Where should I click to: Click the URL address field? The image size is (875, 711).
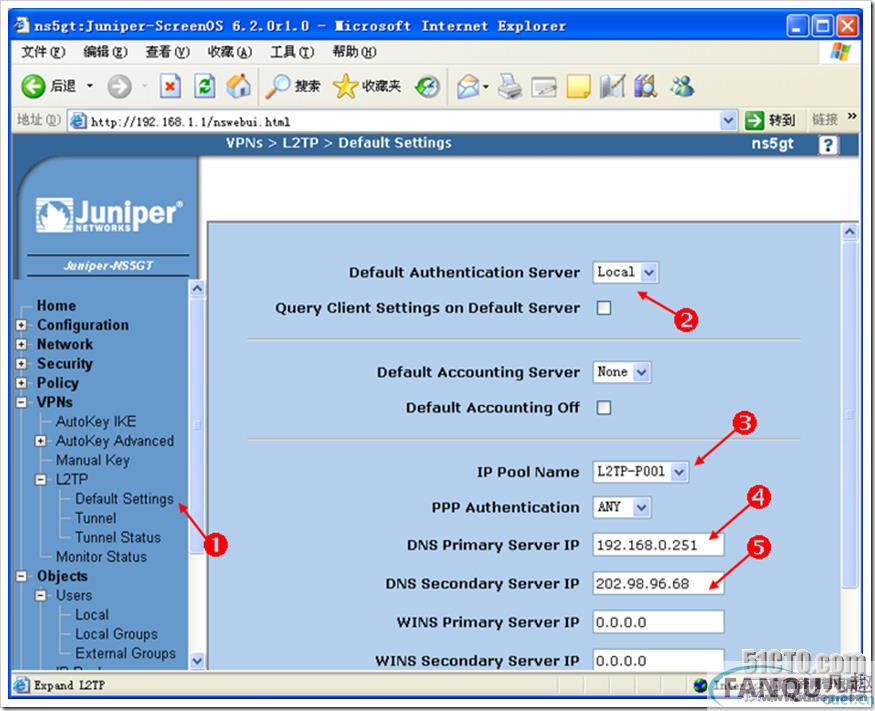pos(403,121)
